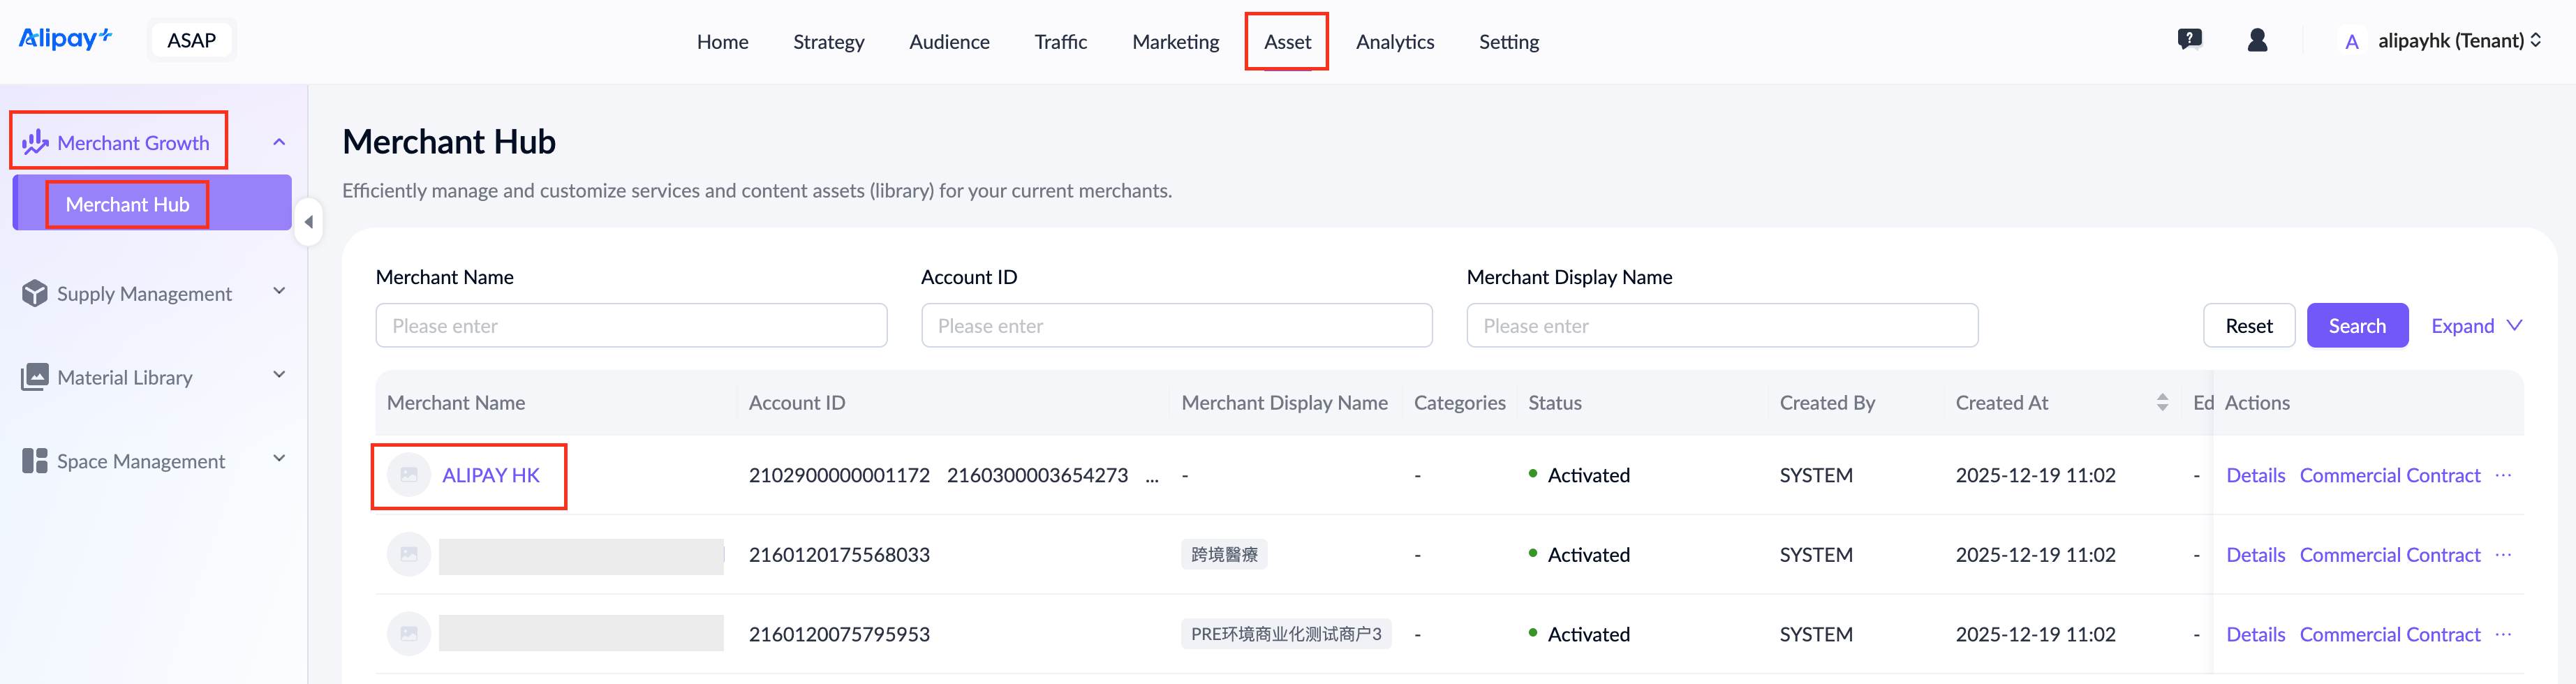Click the Space Management layout icon
The height and width of the screenshot is (684, 2576).
click(x=35, y=461)
